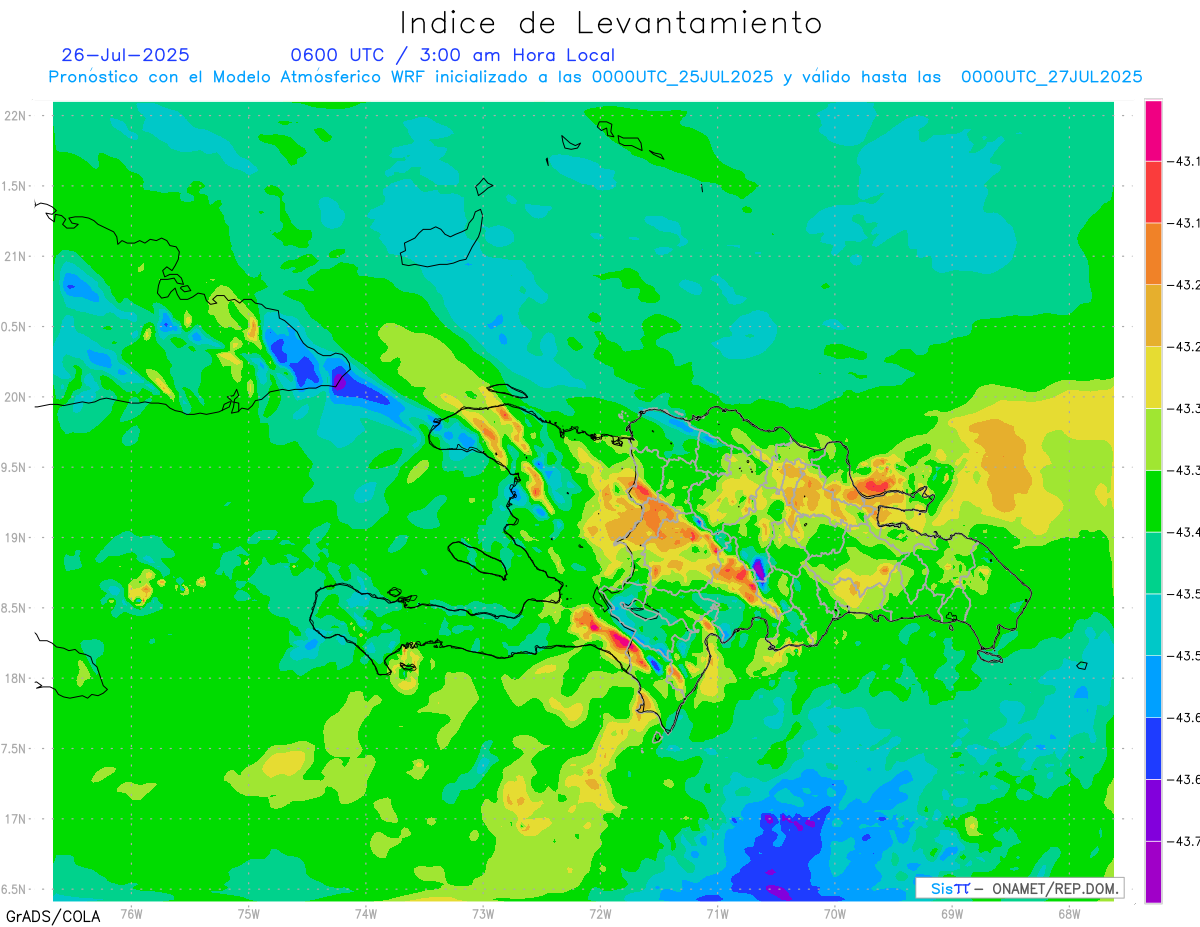The height and width of the screenshot is (927, 1200).
Task: Click the title Indice de Levantamiento
Action: tap(610, 22)
